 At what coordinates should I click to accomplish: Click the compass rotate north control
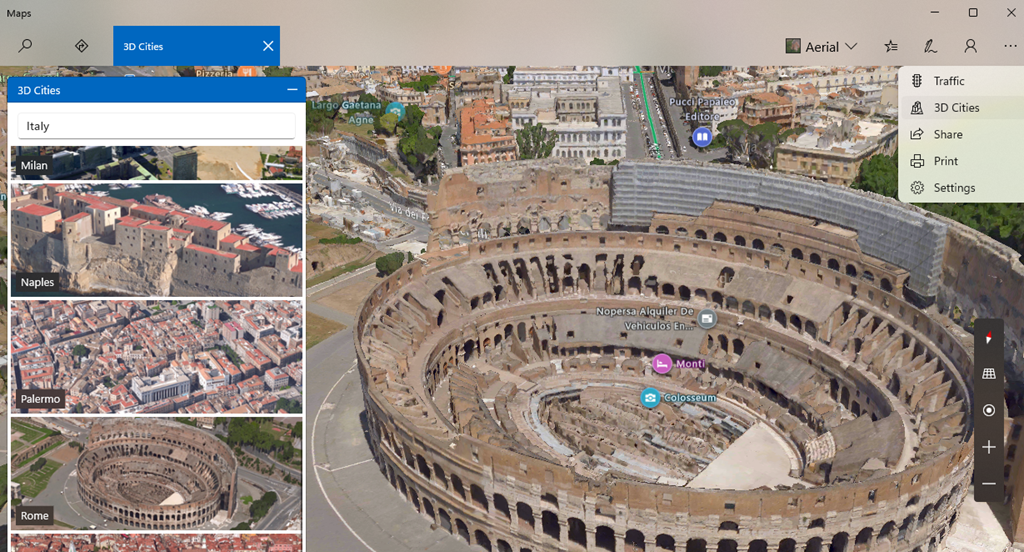point(989,338)
